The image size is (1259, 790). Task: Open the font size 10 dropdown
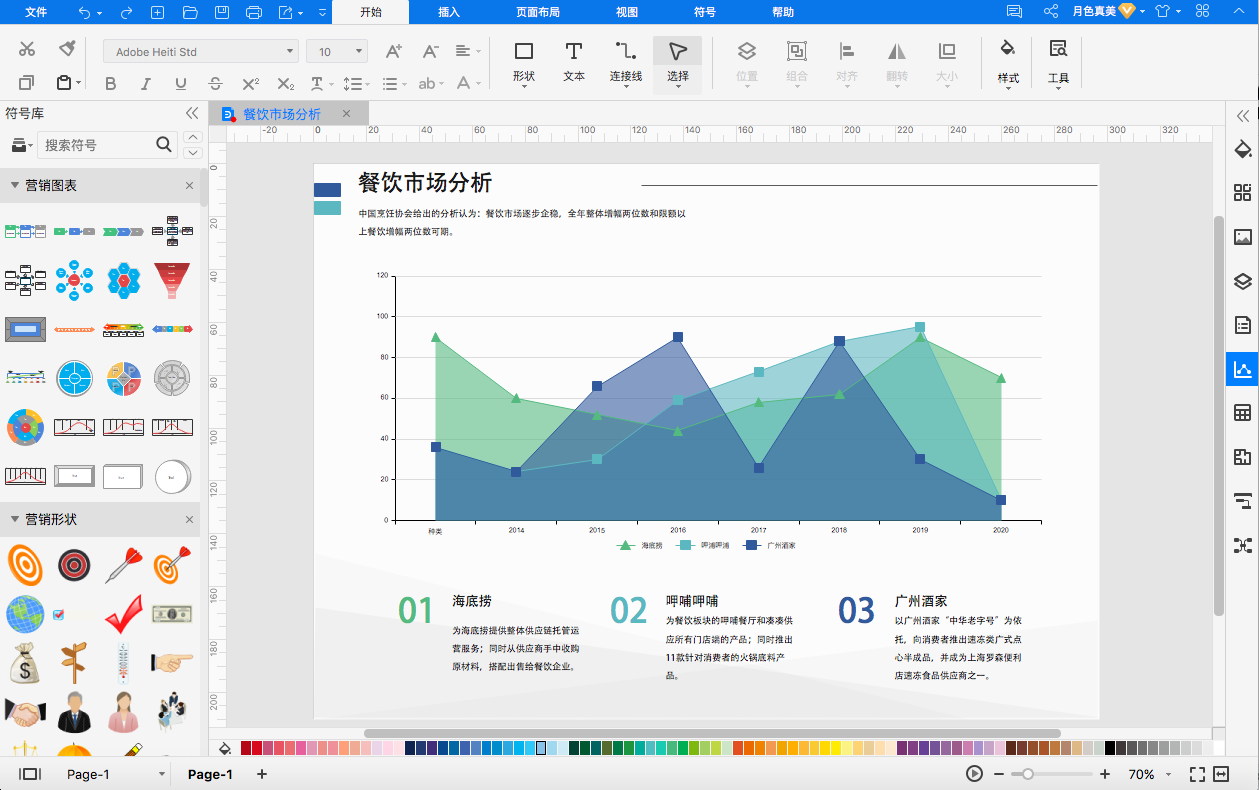[337, 51]
